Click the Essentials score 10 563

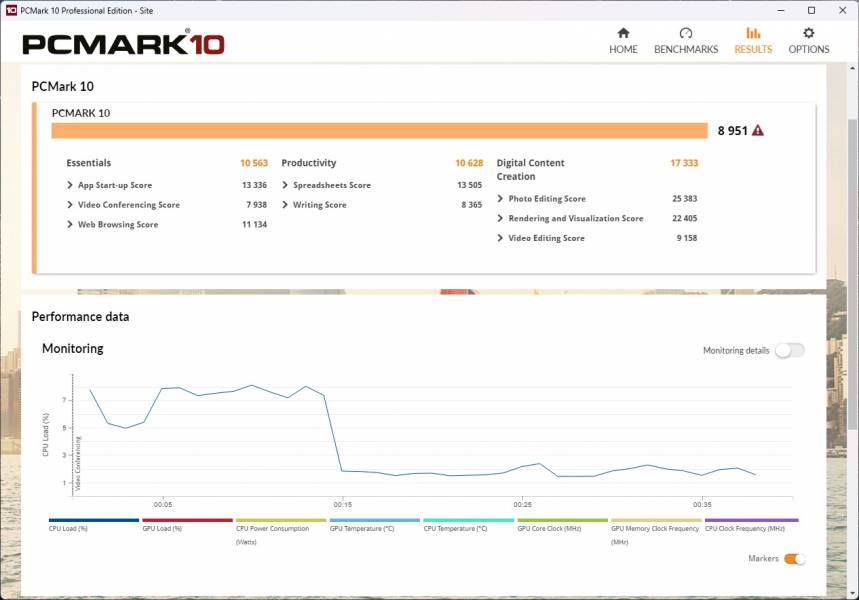pyautogui.click(x=254, y=163)
